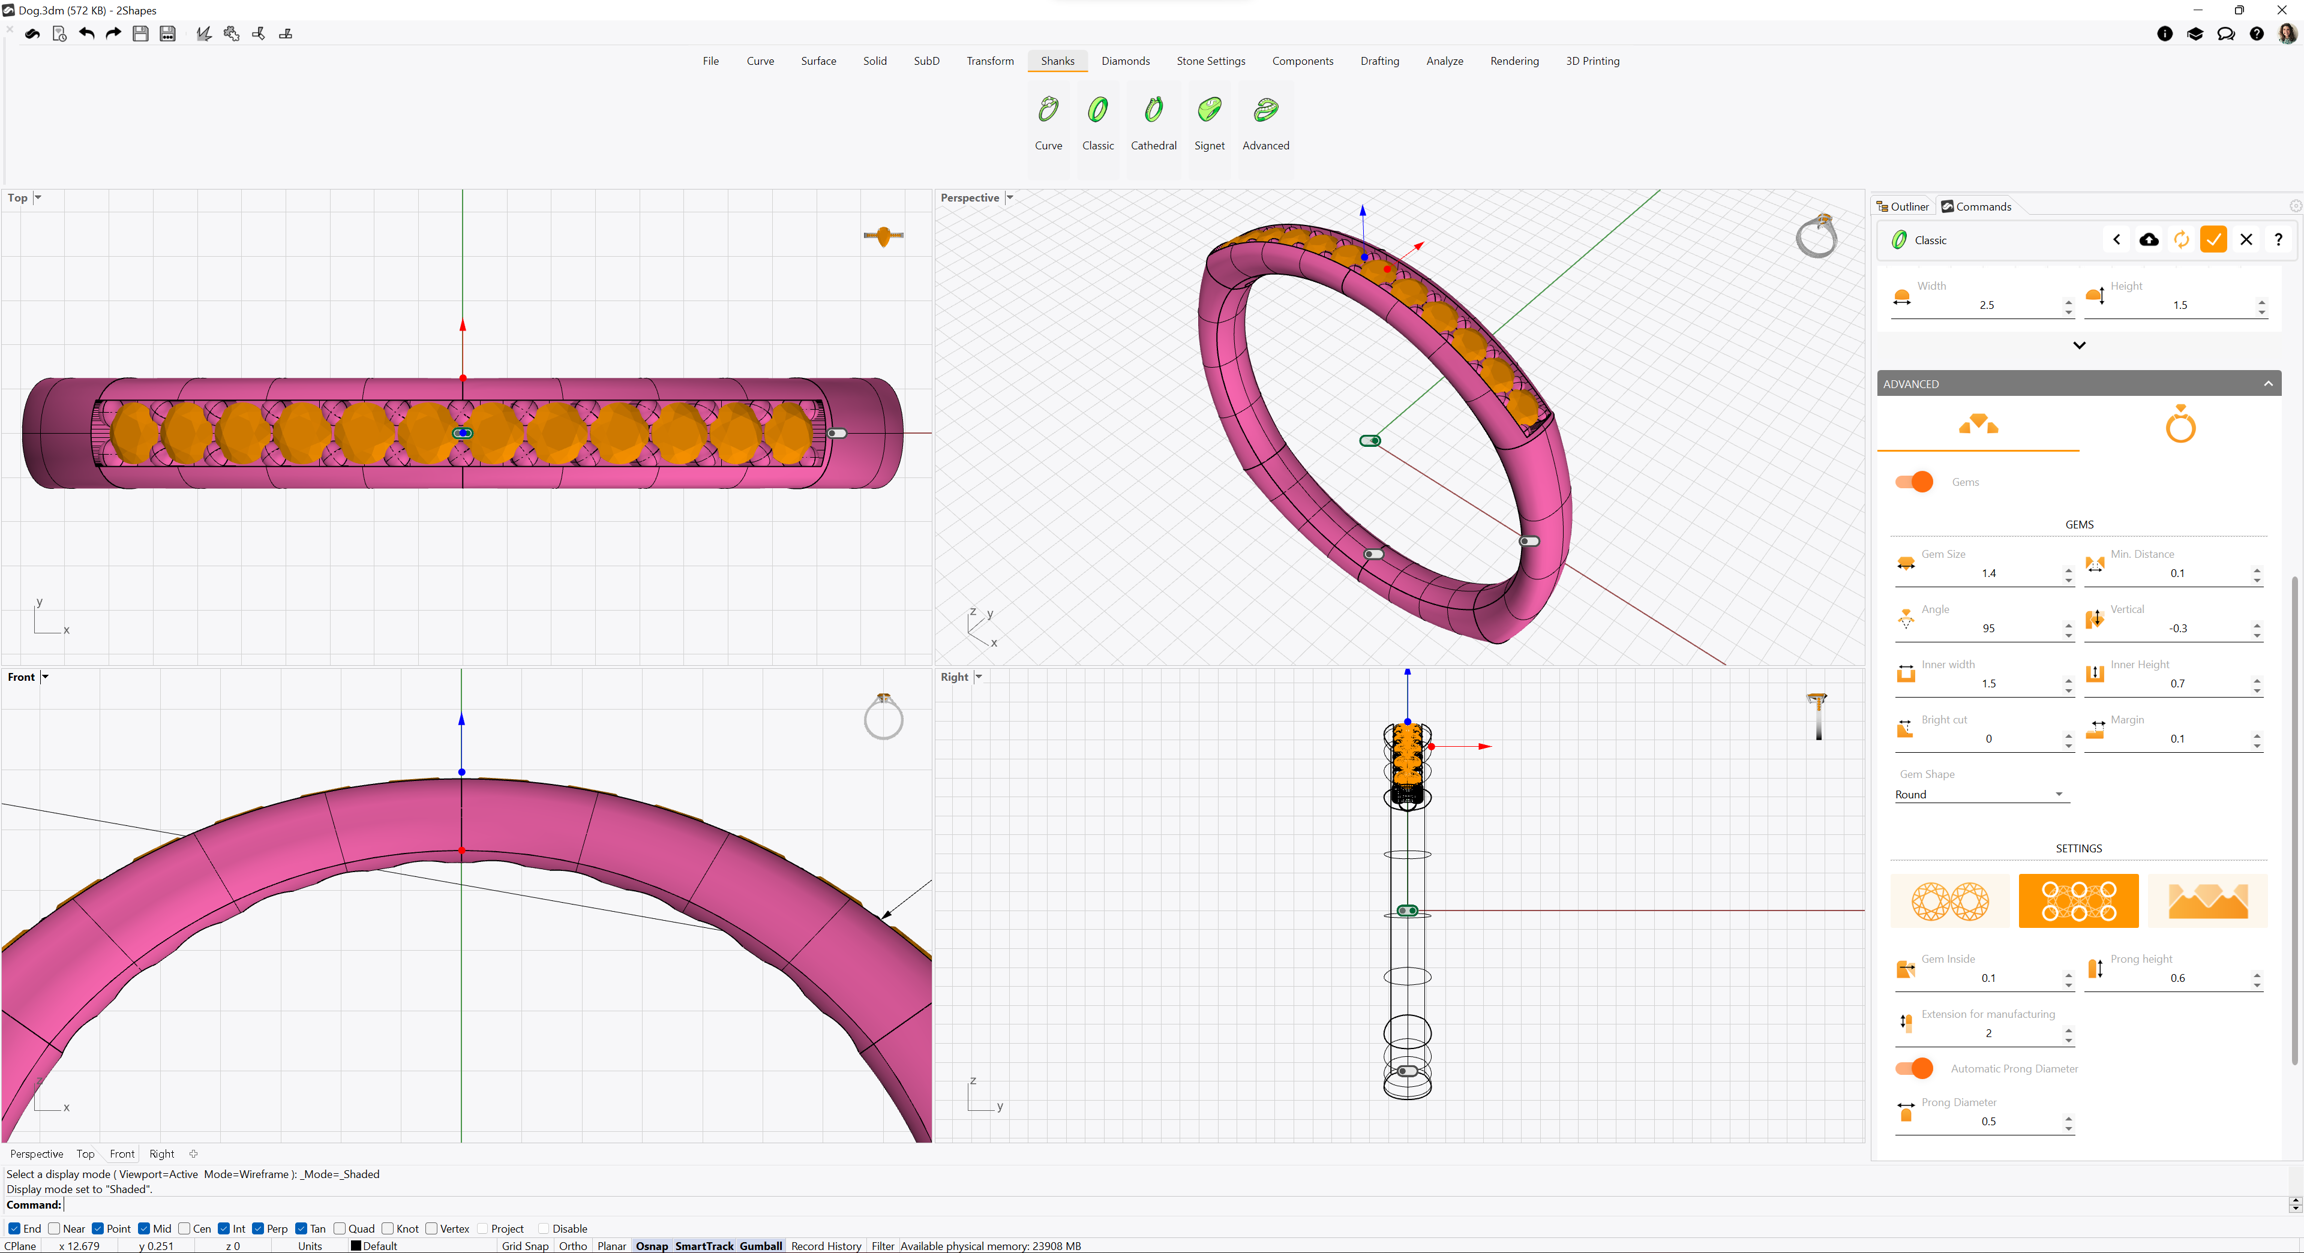Image resolution: width=2304 pixels, height=1253 pixels.
Task: Select the middle four-prong setting thumbnail
Action: pos(2078,901)
